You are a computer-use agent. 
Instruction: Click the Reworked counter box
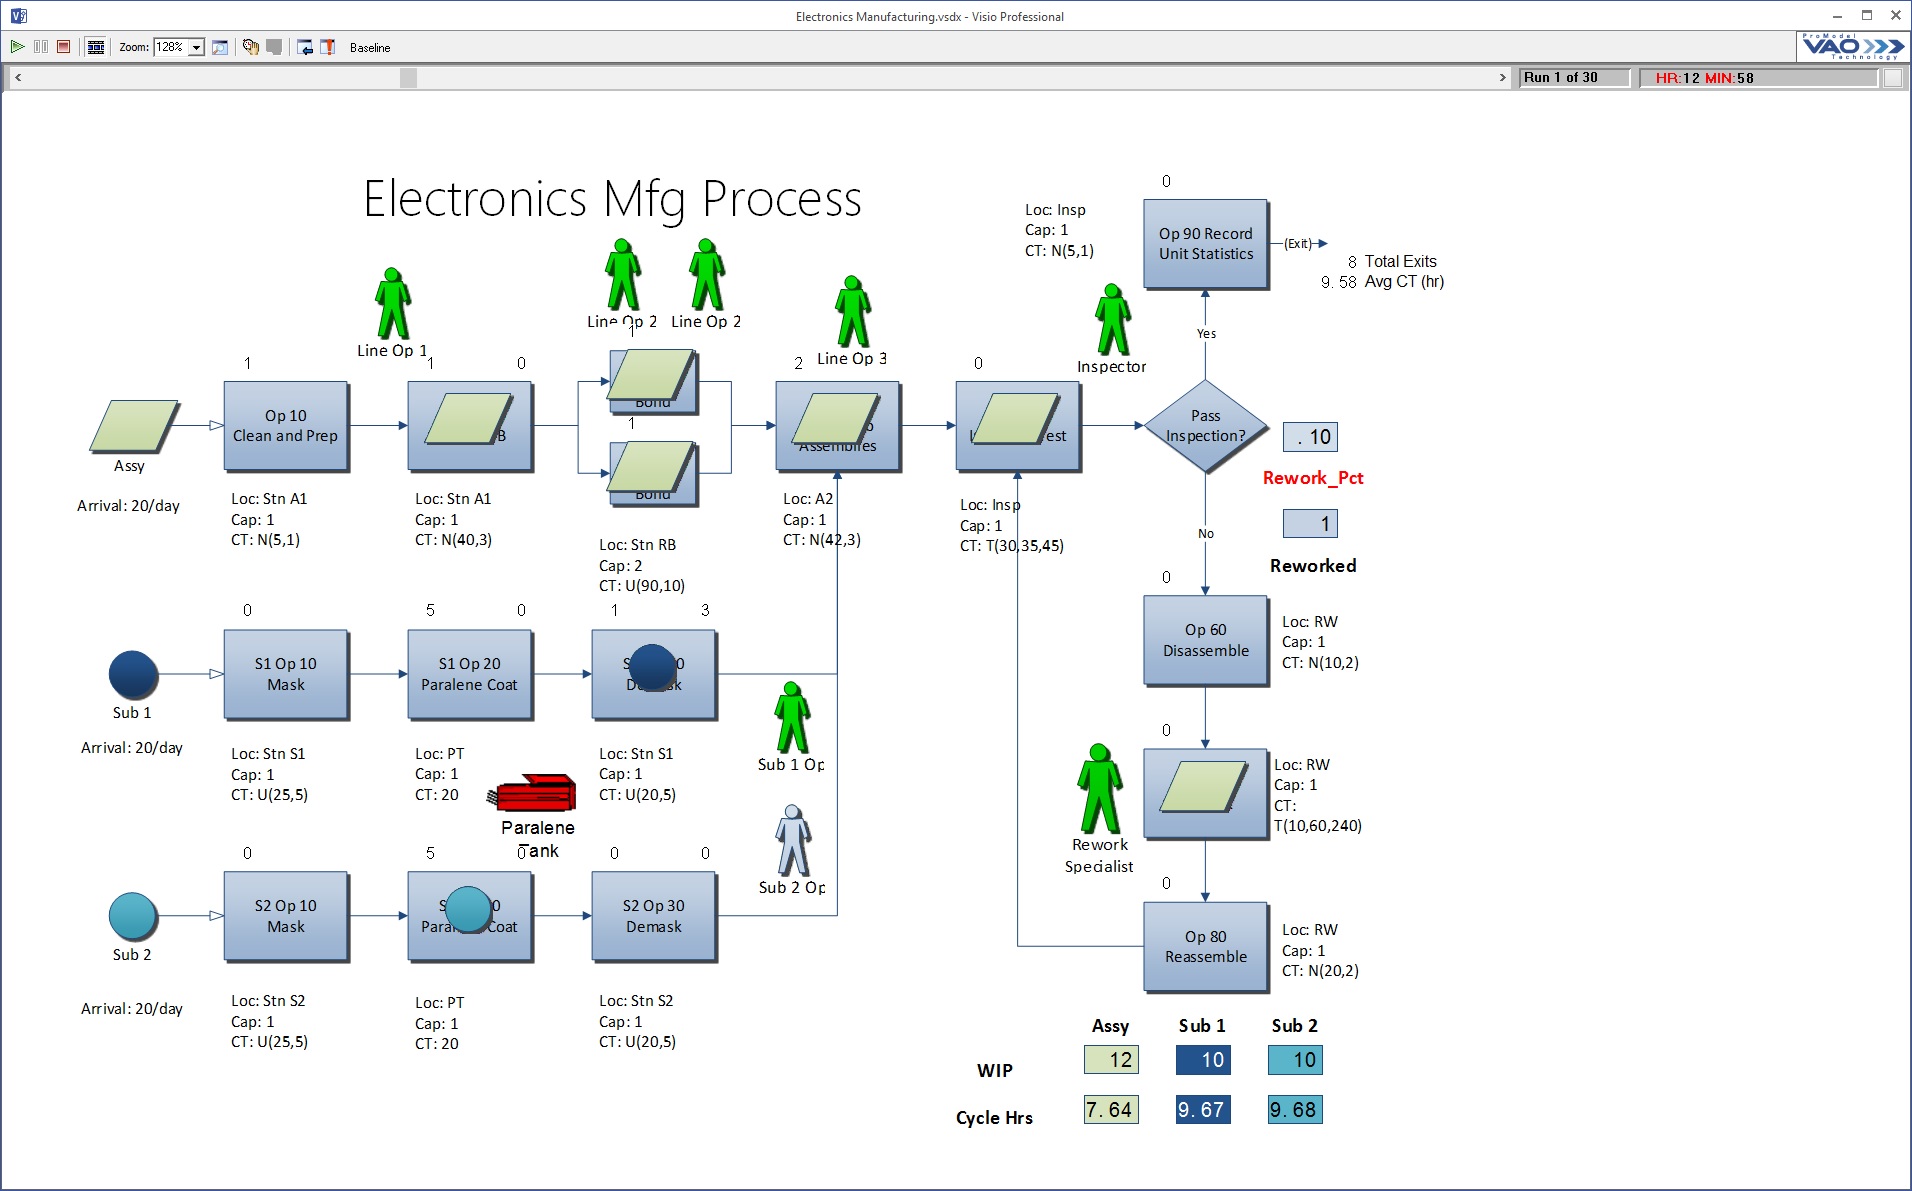point(1310,524)
